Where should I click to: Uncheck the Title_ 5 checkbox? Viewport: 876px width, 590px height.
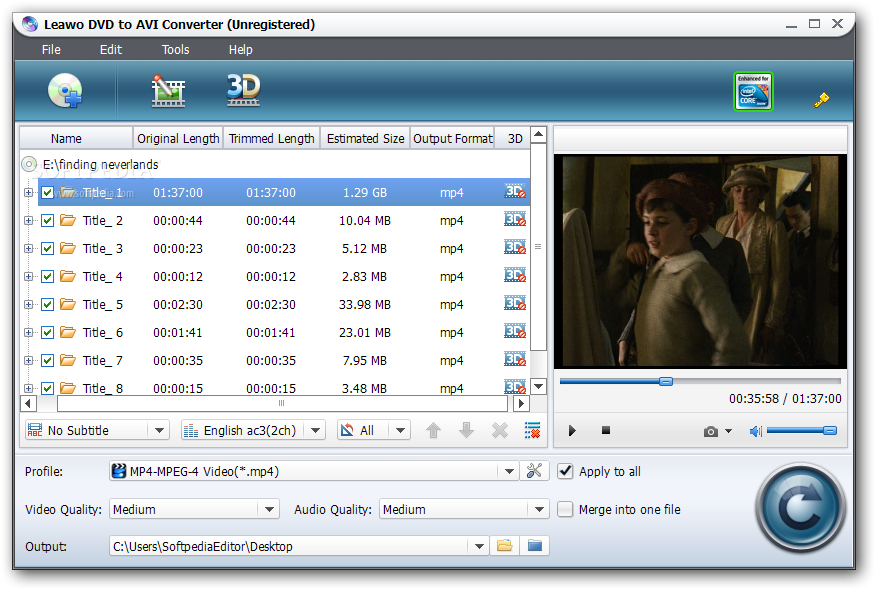click(47, 304)
